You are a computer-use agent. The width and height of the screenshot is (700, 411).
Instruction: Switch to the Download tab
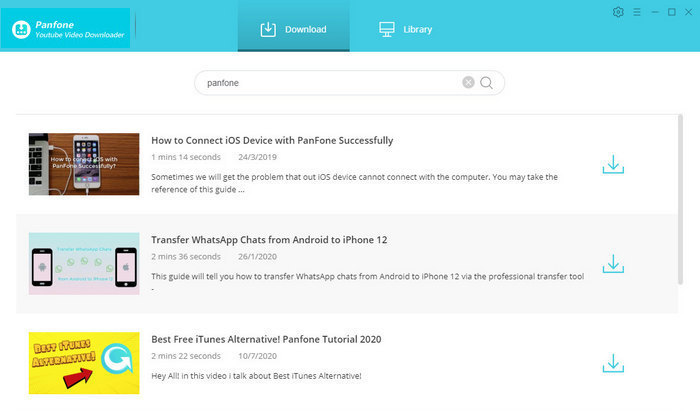293,26
